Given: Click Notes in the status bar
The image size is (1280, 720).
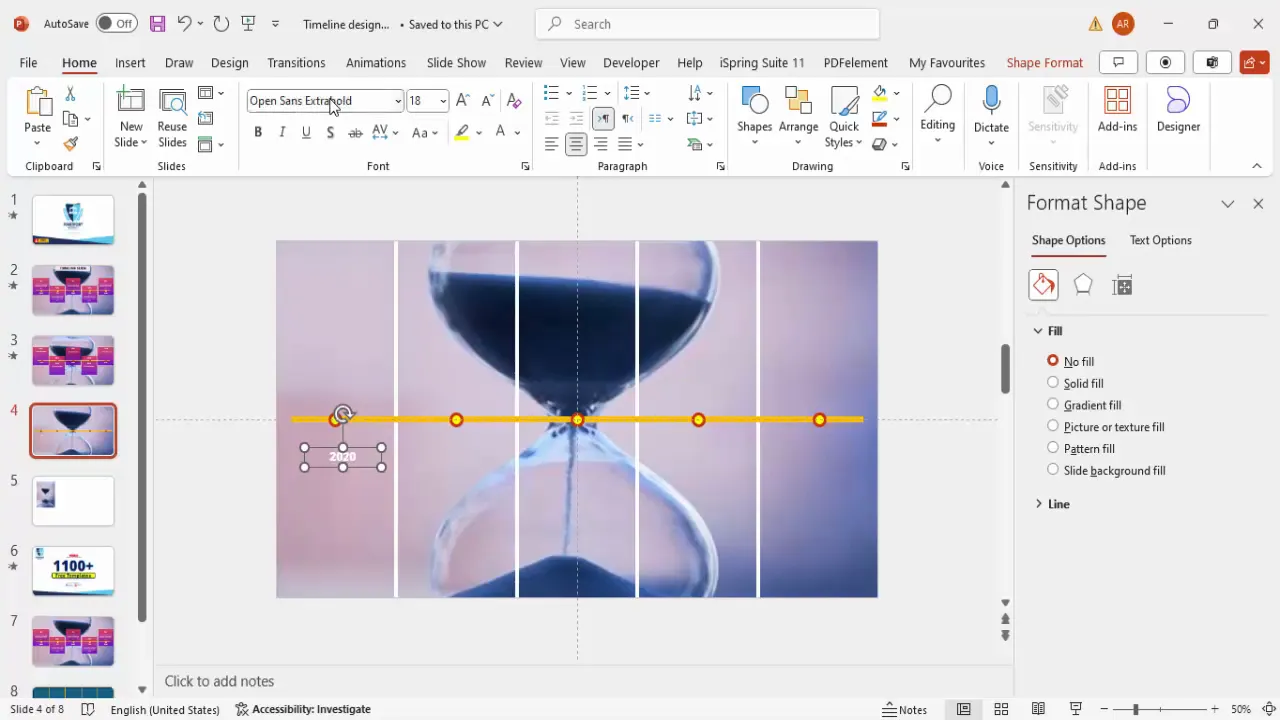Looking at the screenshot, I should [x=905, y=709].
